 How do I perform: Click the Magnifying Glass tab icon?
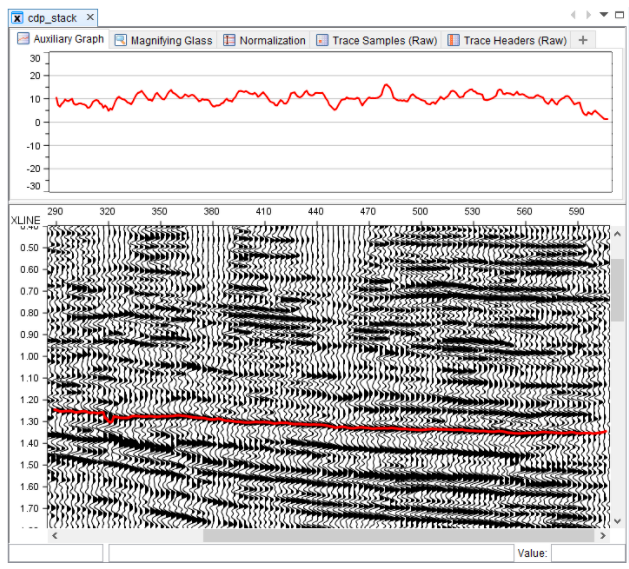coord(120,40)
